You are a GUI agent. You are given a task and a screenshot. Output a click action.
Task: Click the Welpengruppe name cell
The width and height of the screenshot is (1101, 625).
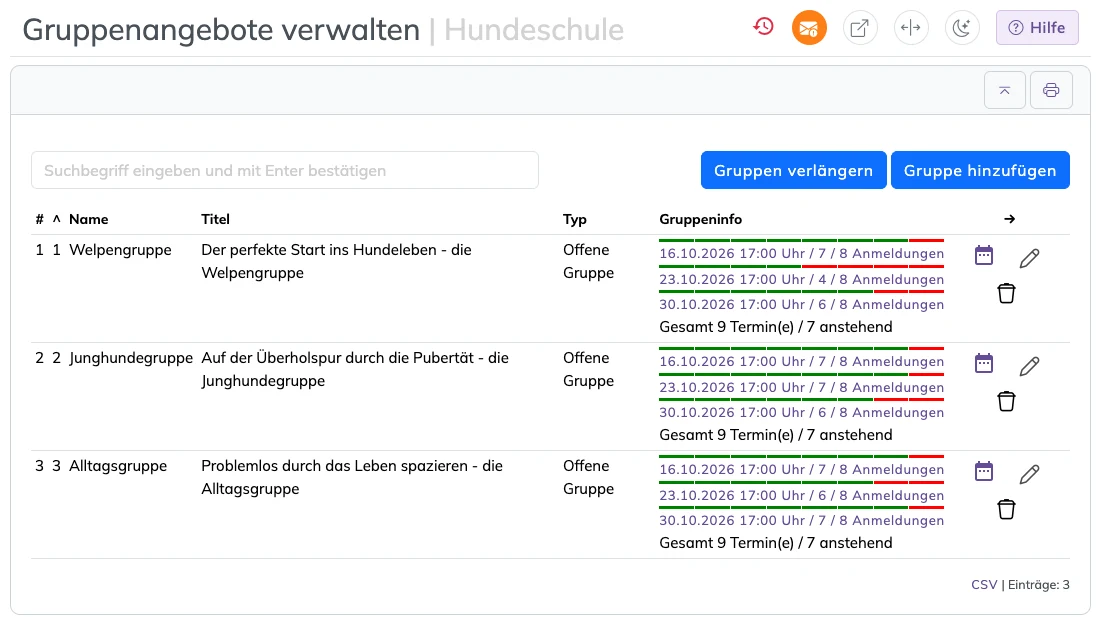pos(120,250)
